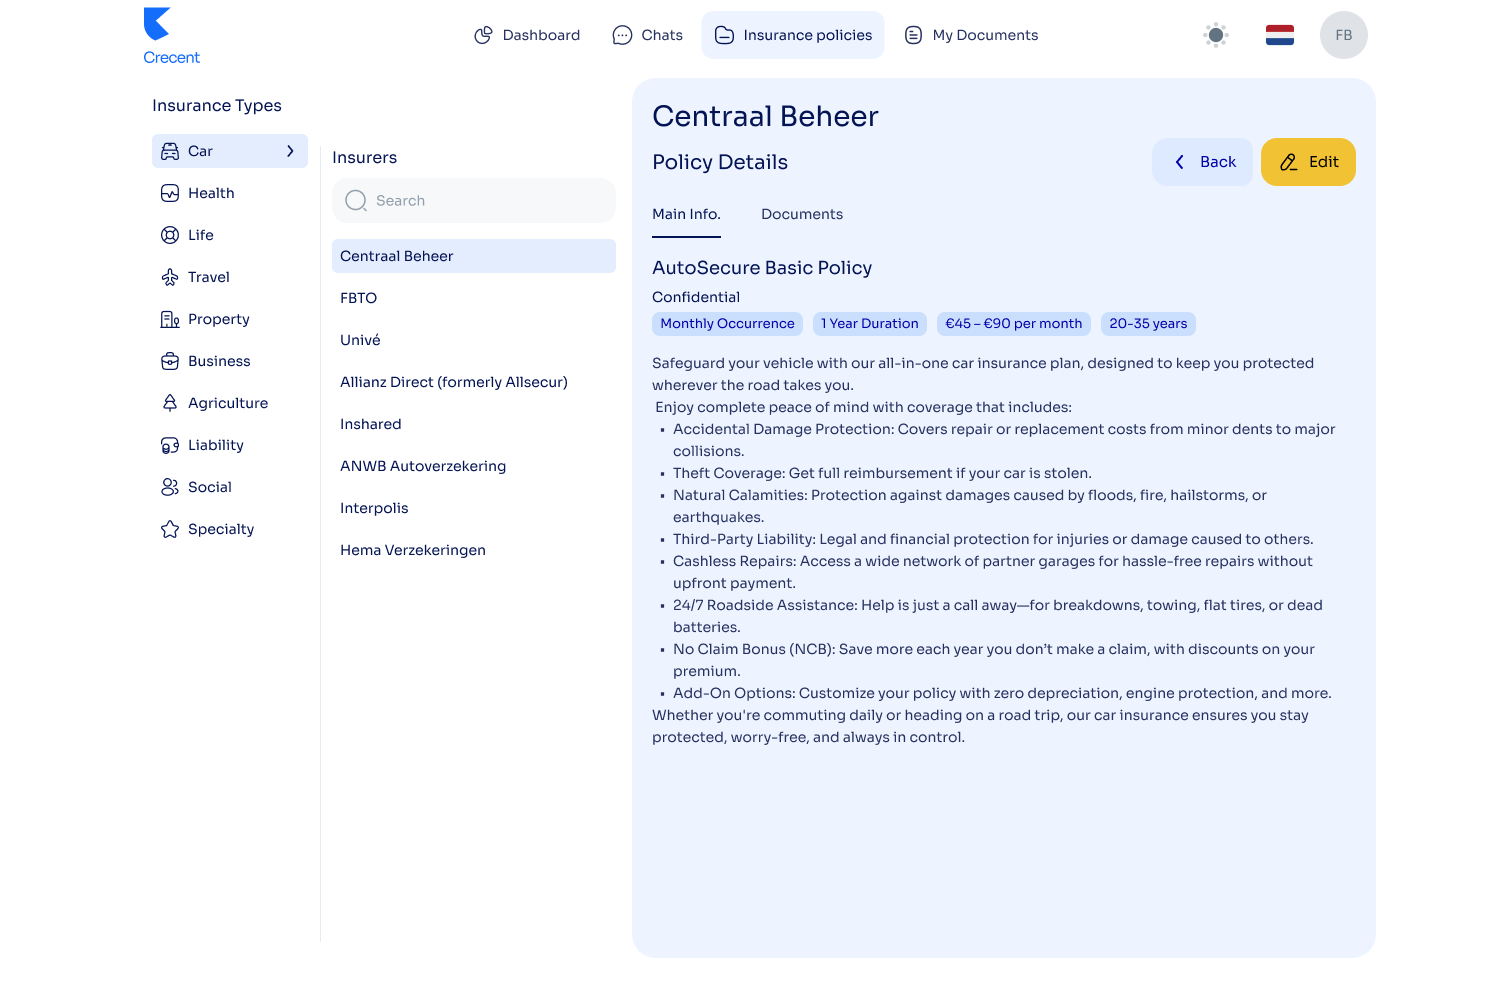Select Inshared insurer
This screenshot has width=1512, height=982.
click(474, 424)
